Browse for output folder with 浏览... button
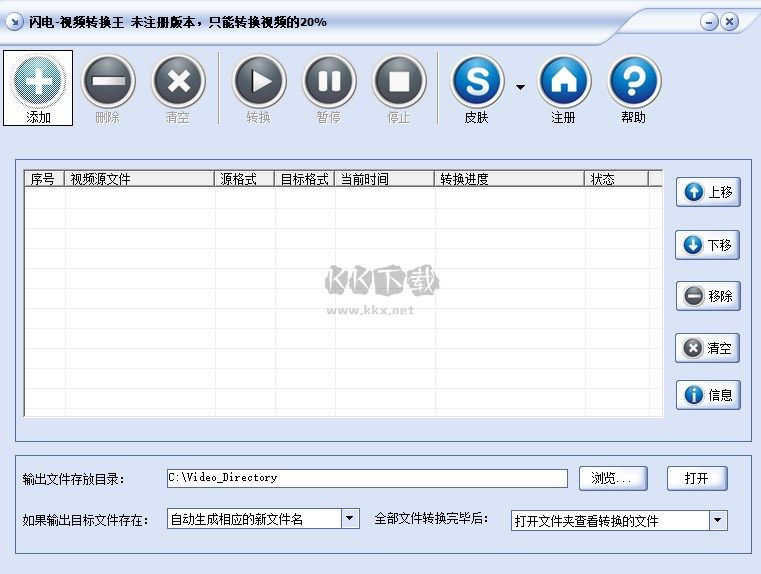This screenshot has width=761, height=574. (613, 478)
